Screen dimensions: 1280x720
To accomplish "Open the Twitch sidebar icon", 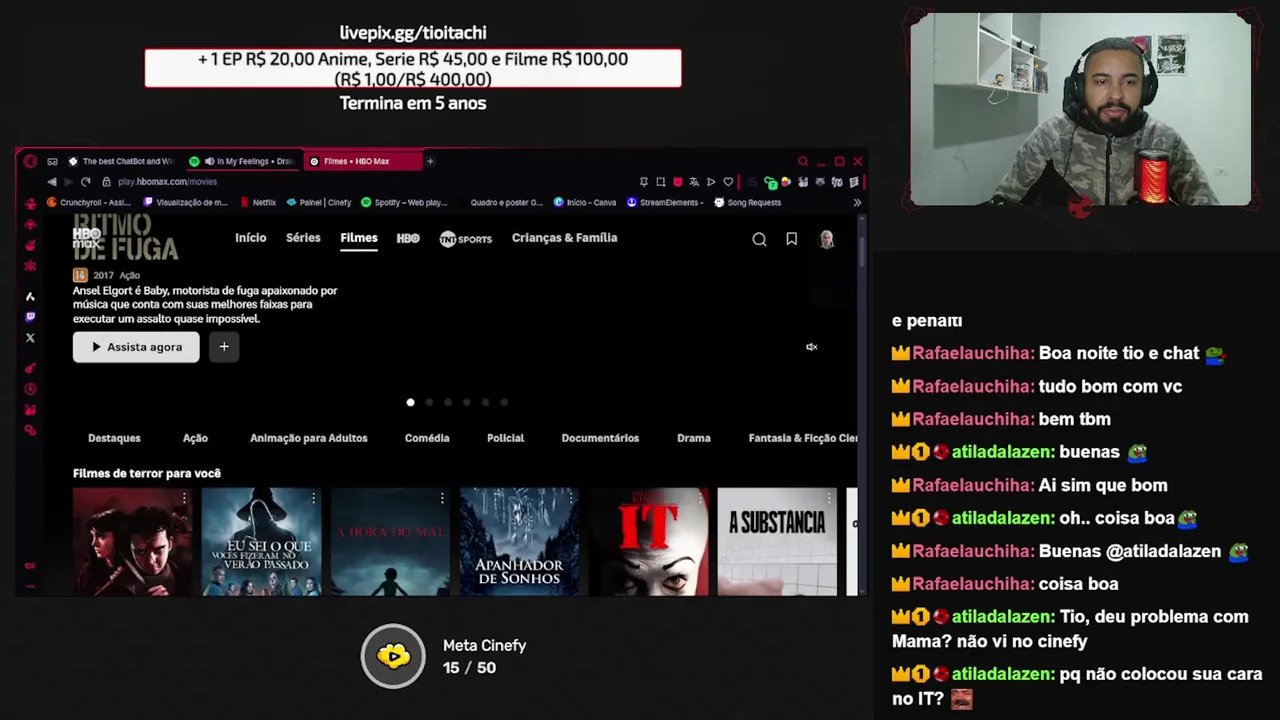I will click(30, 317).
